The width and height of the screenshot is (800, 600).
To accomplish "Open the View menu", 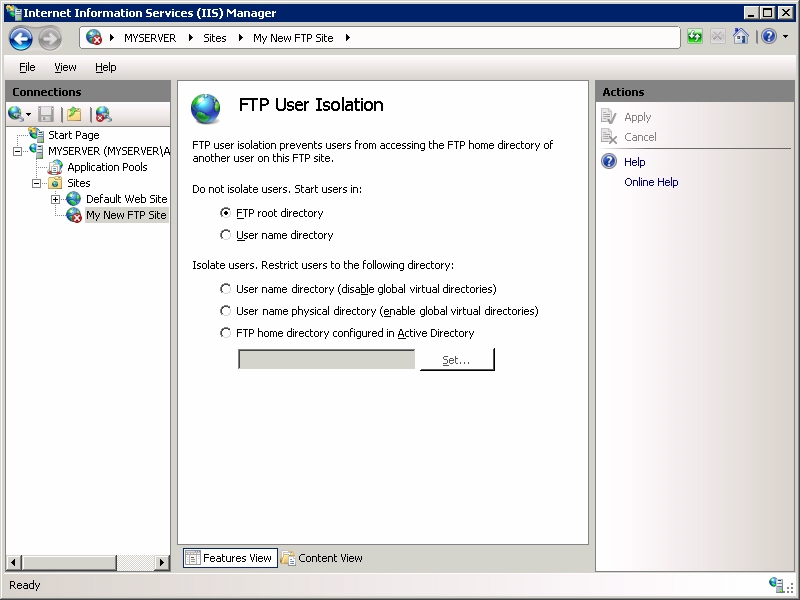I will (65, 67).
